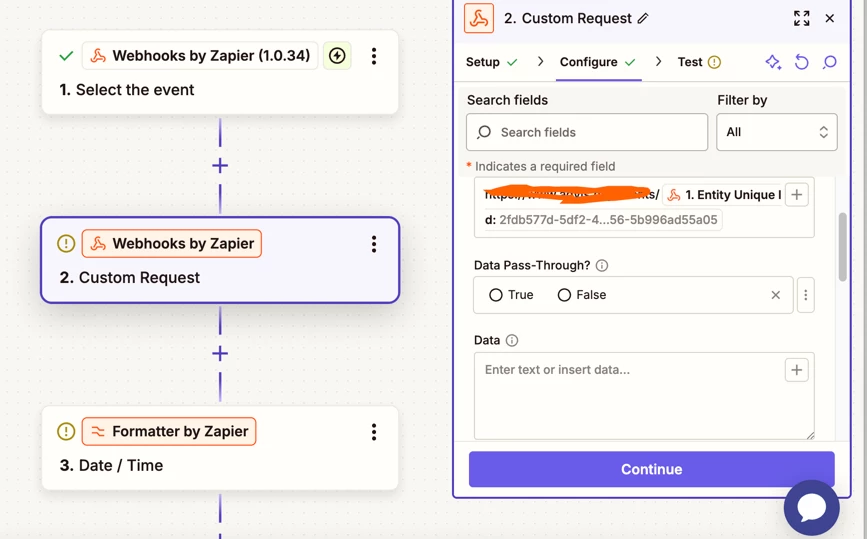Select the 1. Select the event step
Screen dimensions: 867x539
pyautogui.click(x=220, y=72)
